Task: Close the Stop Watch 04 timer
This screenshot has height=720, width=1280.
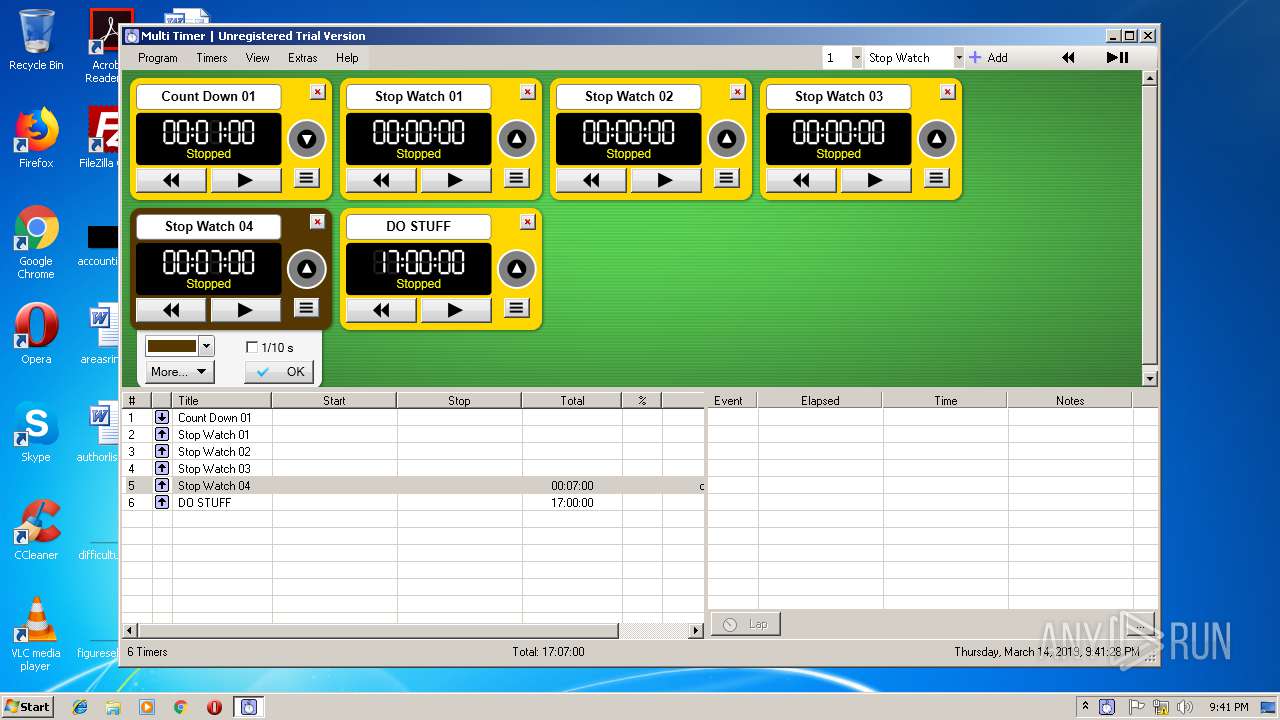Action: (x=317, y=222)
